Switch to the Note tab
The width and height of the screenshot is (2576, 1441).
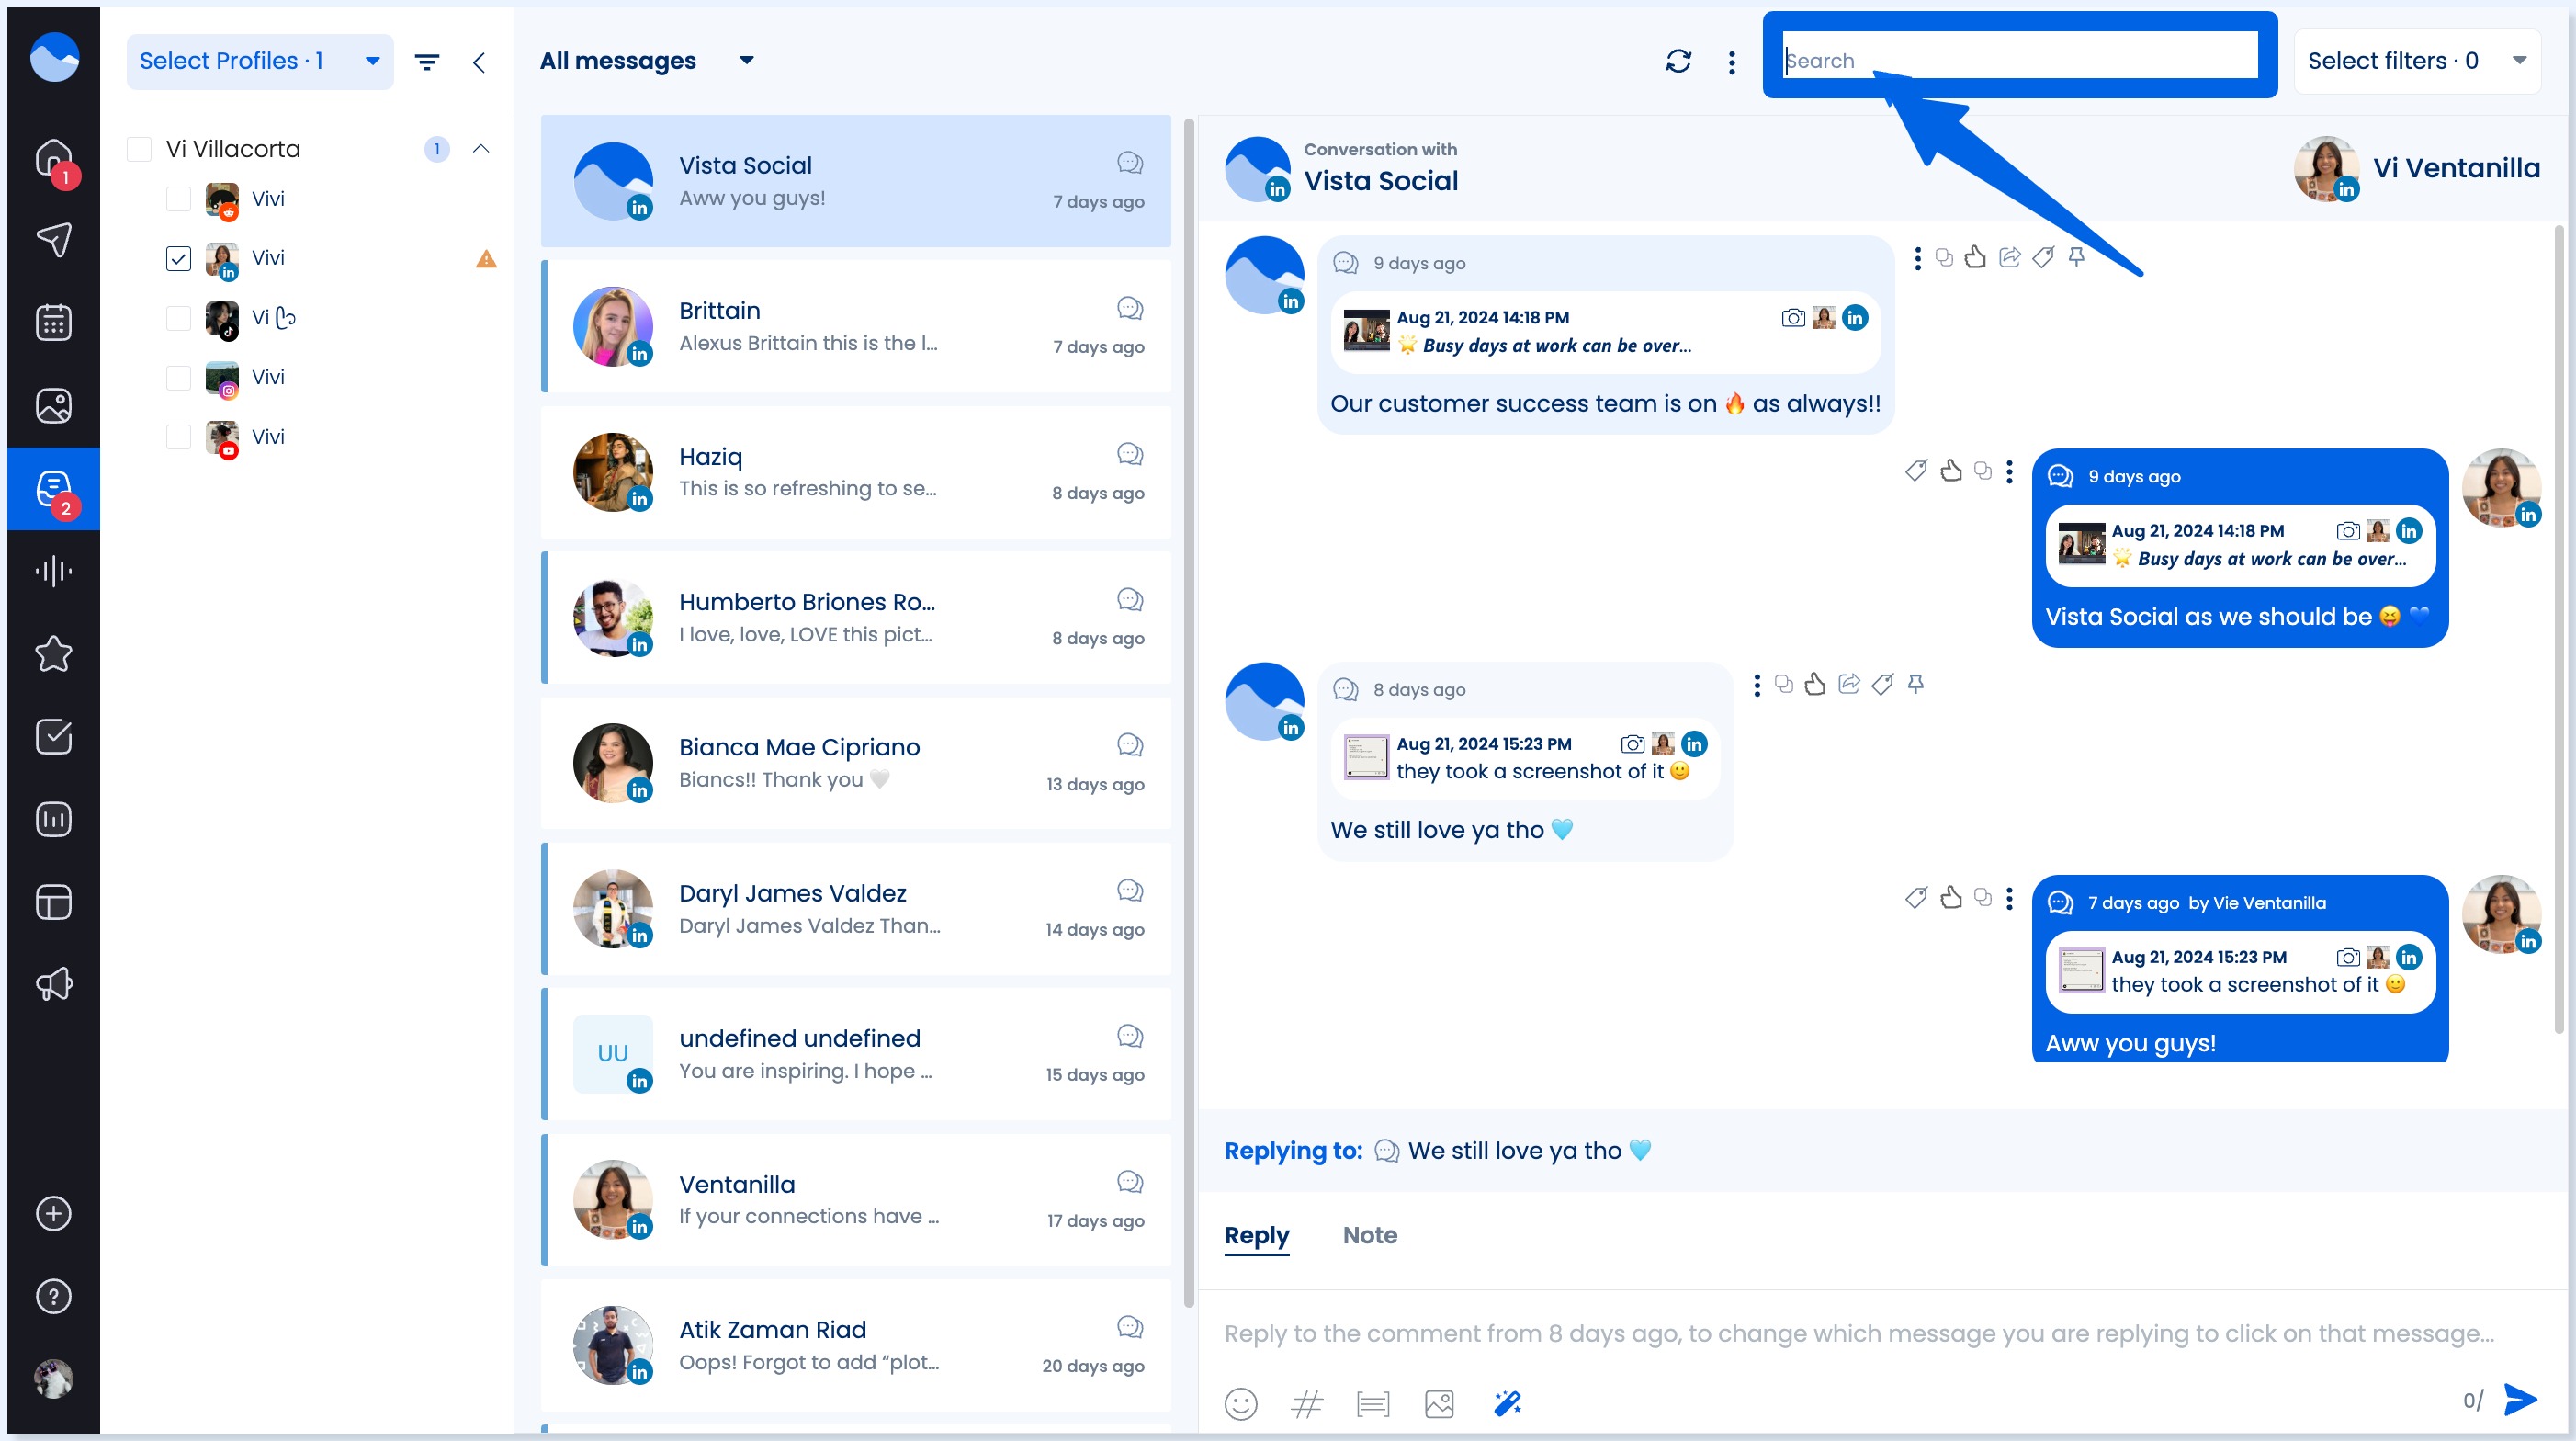click(1369, 1235)
